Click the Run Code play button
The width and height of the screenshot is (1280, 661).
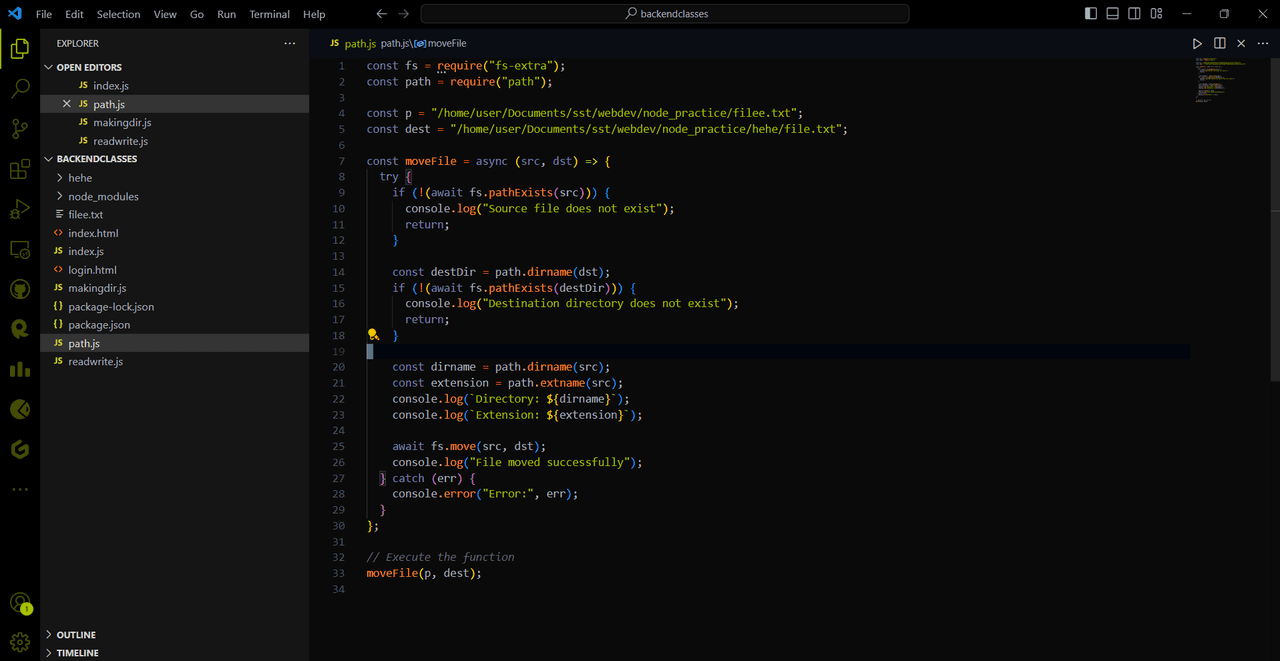pos(1197,44)
